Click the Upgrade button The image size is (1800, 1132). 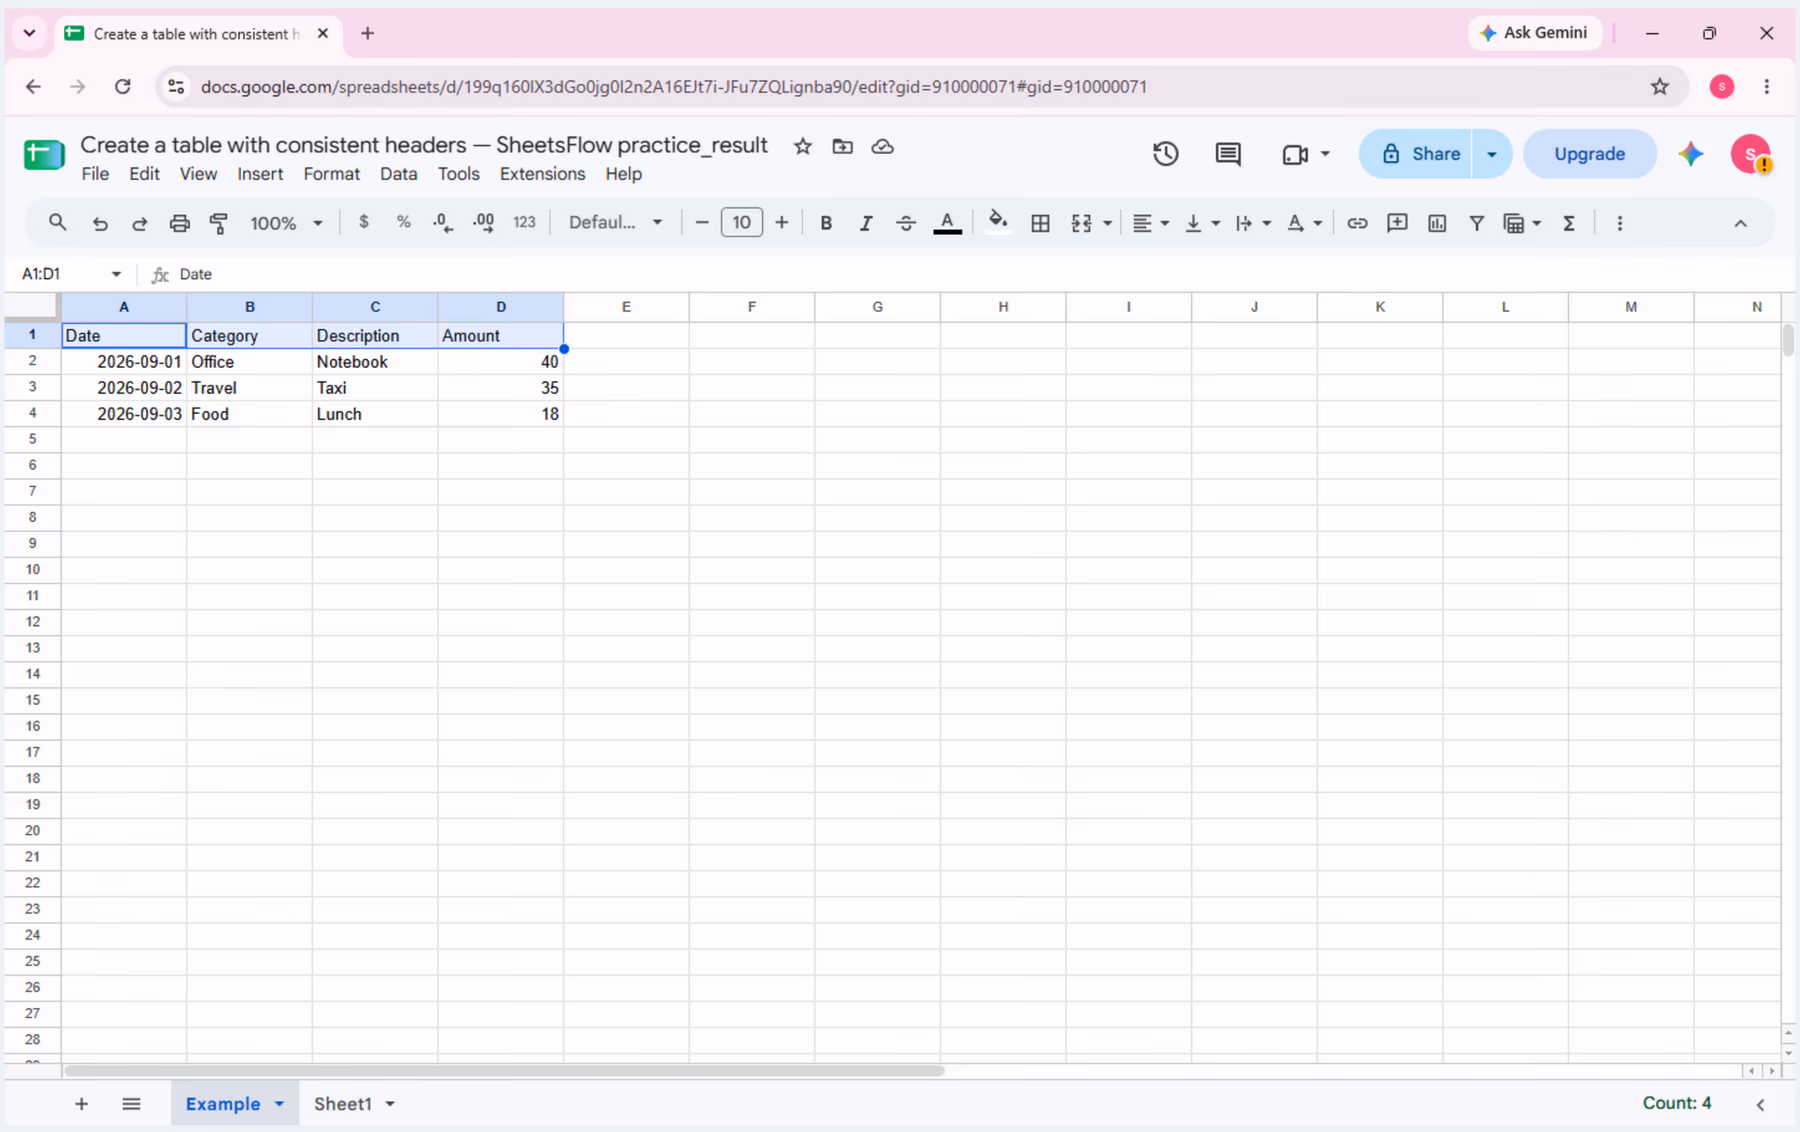(1589, 154)
